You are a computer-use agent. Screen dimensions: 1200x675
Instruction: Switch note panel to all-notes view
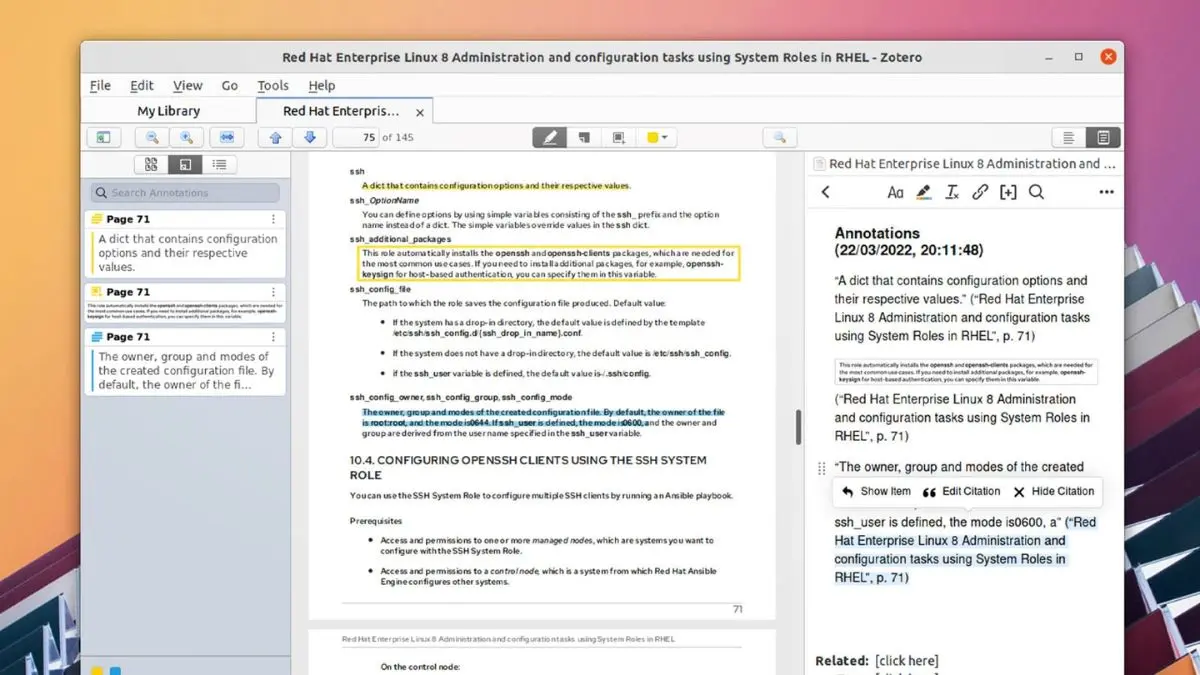tap(1068, 137)
